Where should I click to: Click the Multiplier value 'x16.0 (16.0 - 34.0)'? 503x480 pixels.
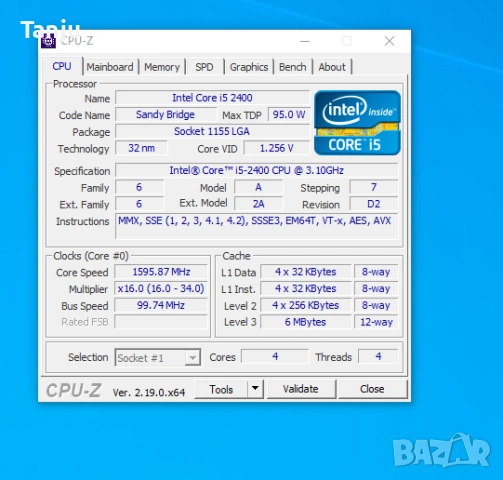[x=161, y=289]
